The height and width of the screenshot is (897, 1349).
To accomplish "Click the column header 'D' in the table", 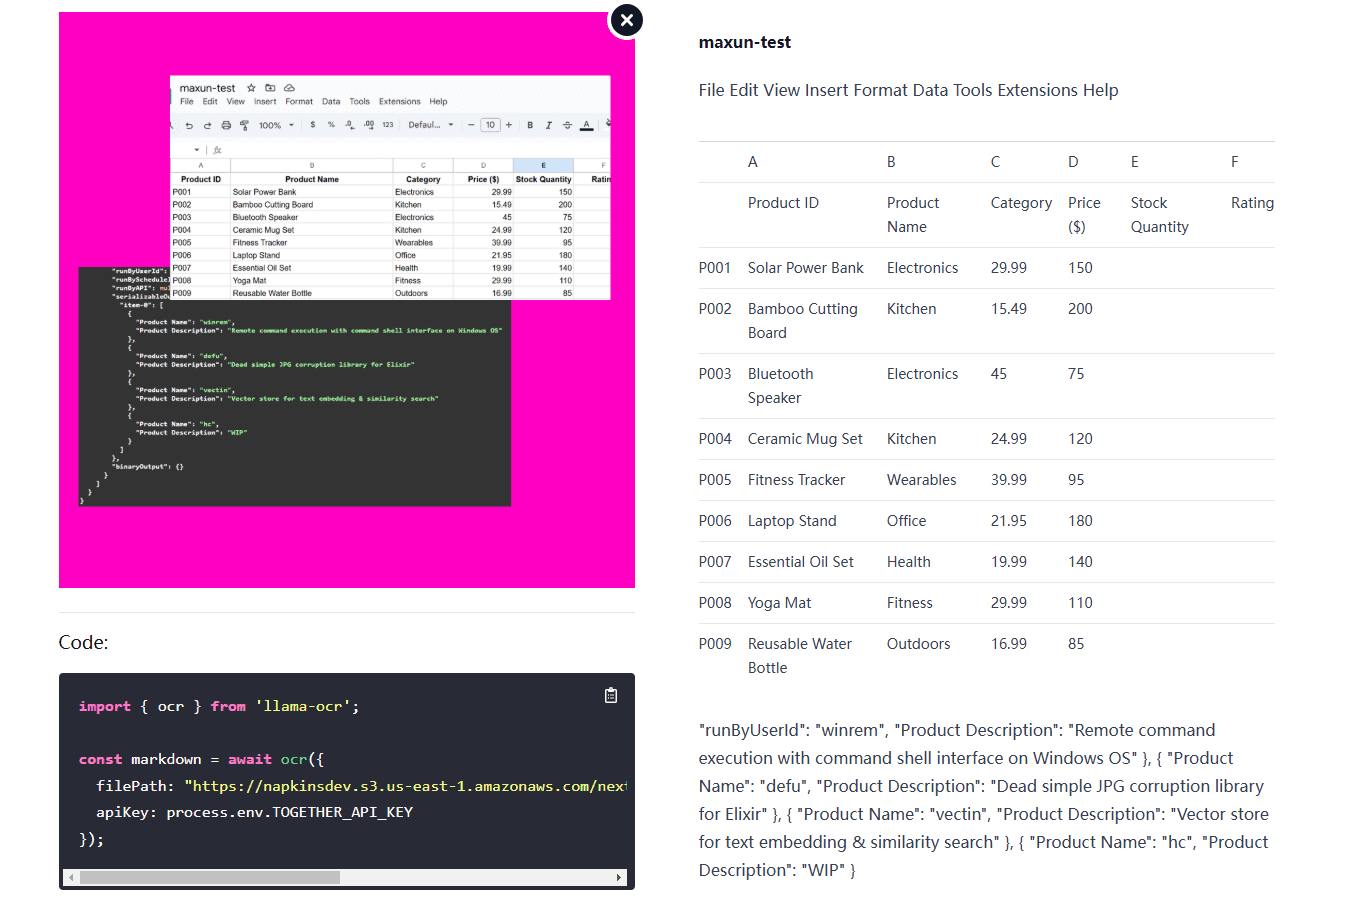I will click(x=1073, y=162).
